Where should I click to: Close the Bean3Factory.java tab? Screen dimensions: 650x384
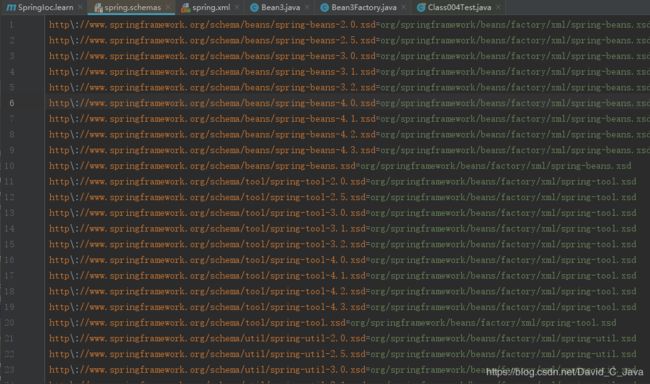tap(403, 7)
